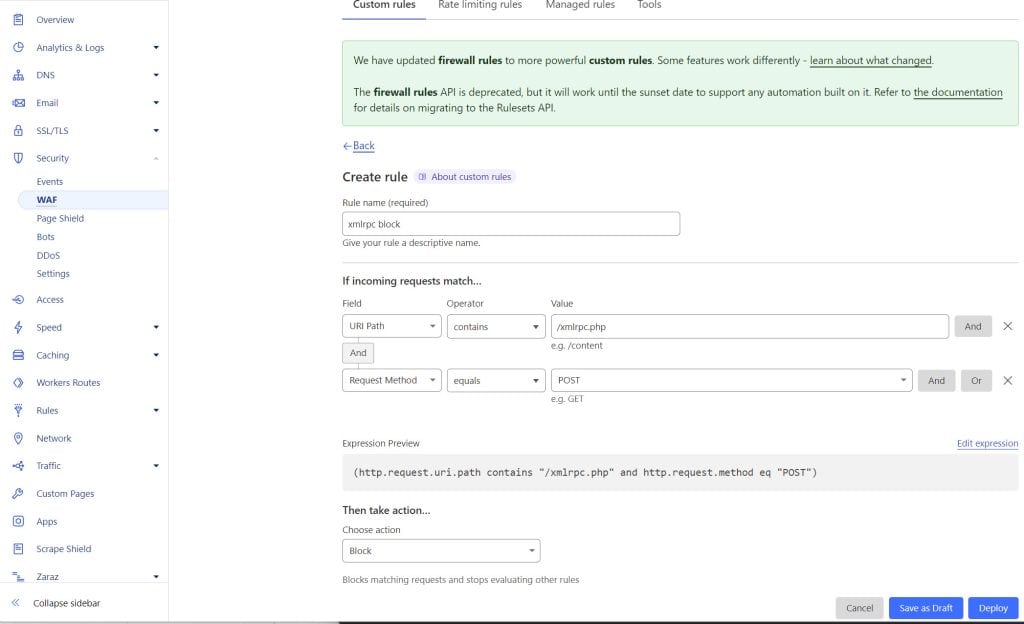Screen dimensions: 1024x624
Task: Open the URI Path field dropdown
Action: click(x=391, y=326)
